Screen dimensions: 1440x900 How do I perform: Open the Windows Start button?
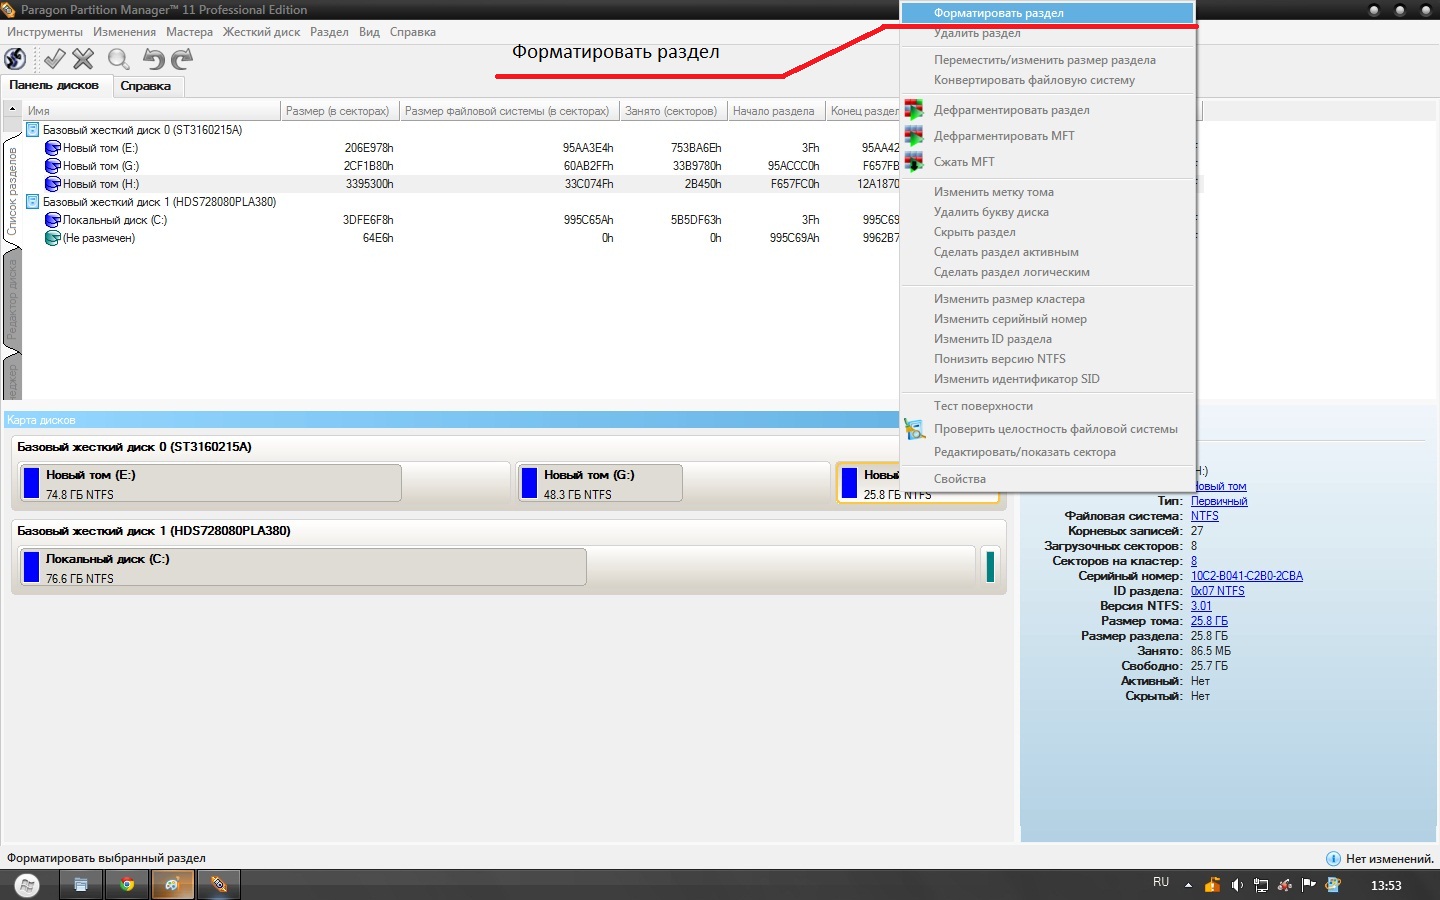click(x=27, y=885)
